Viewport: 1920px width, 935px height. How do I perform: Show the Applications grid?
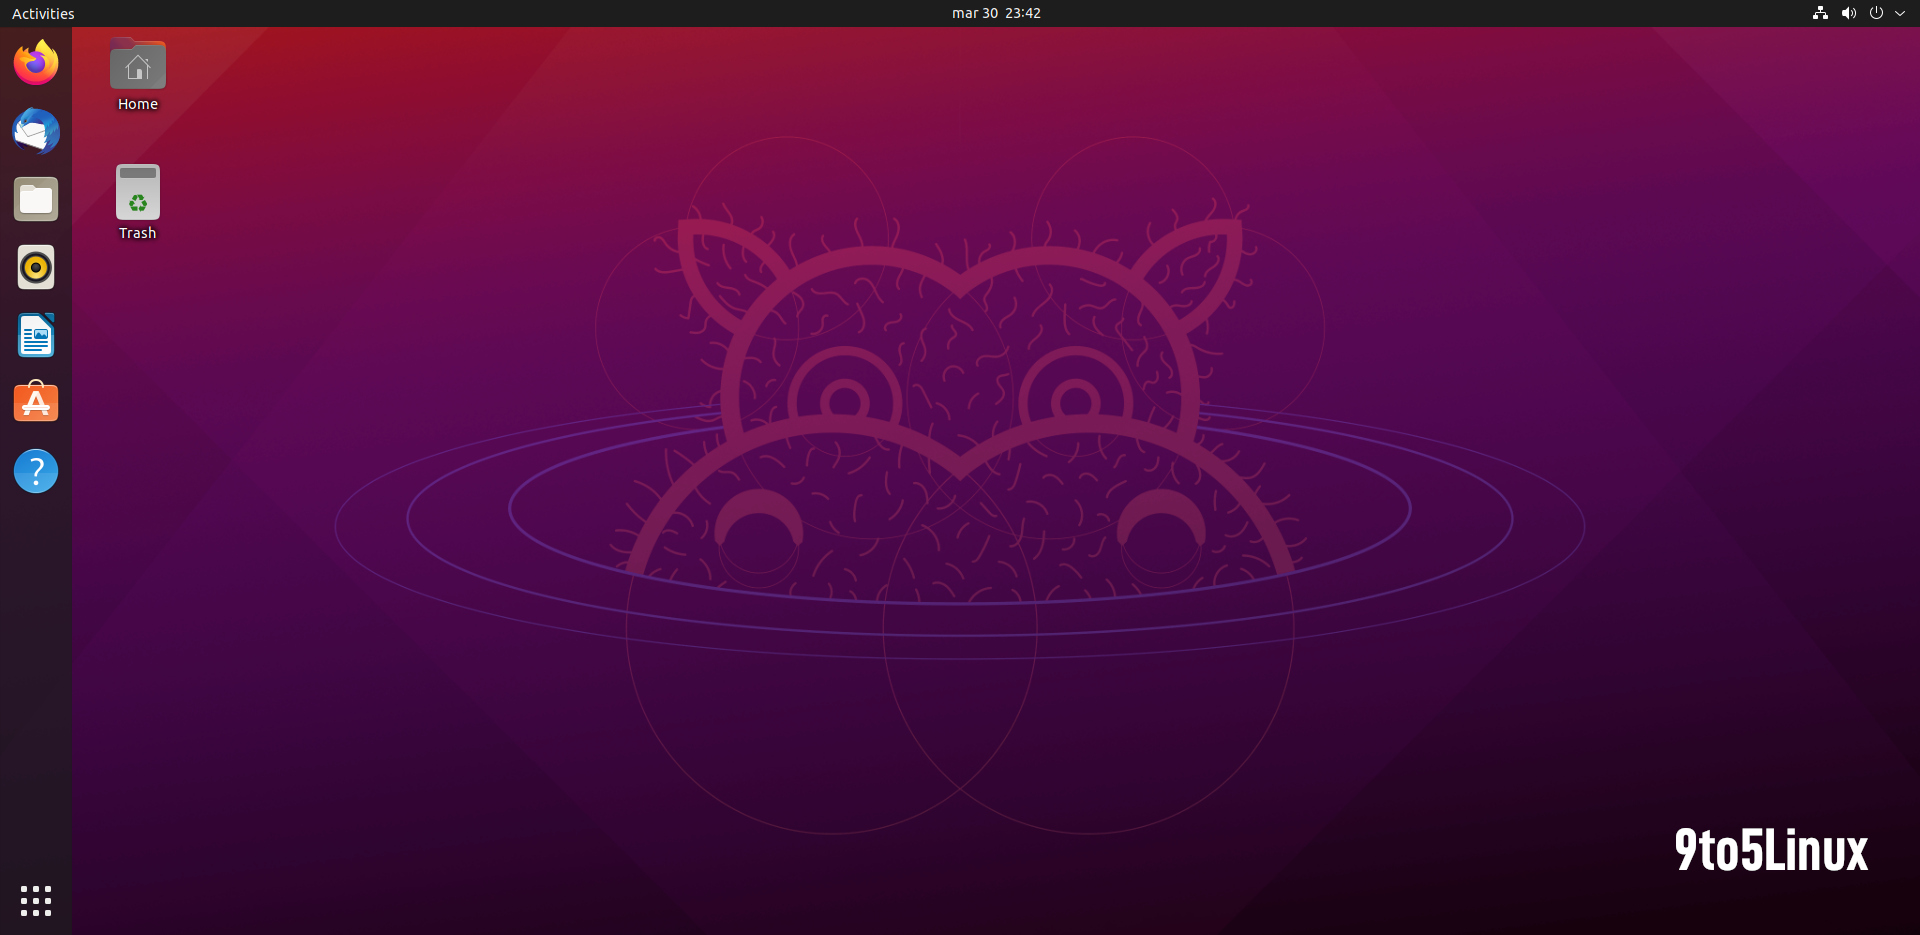pyautogui.click(x=35, y=900)
